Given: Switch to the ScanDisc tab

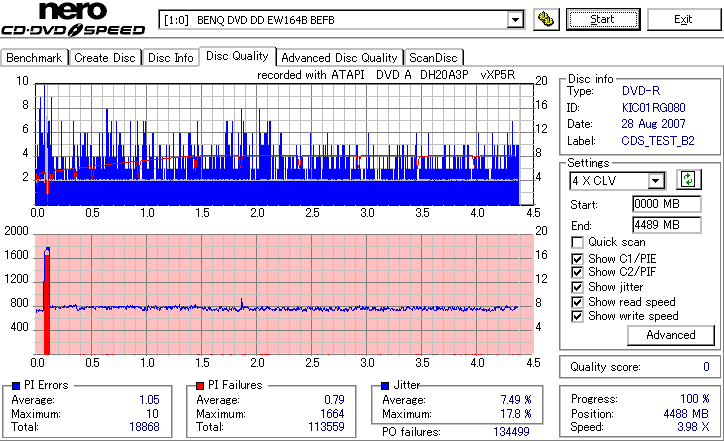Looking at the screenshot, I should [x=433, y=58].
